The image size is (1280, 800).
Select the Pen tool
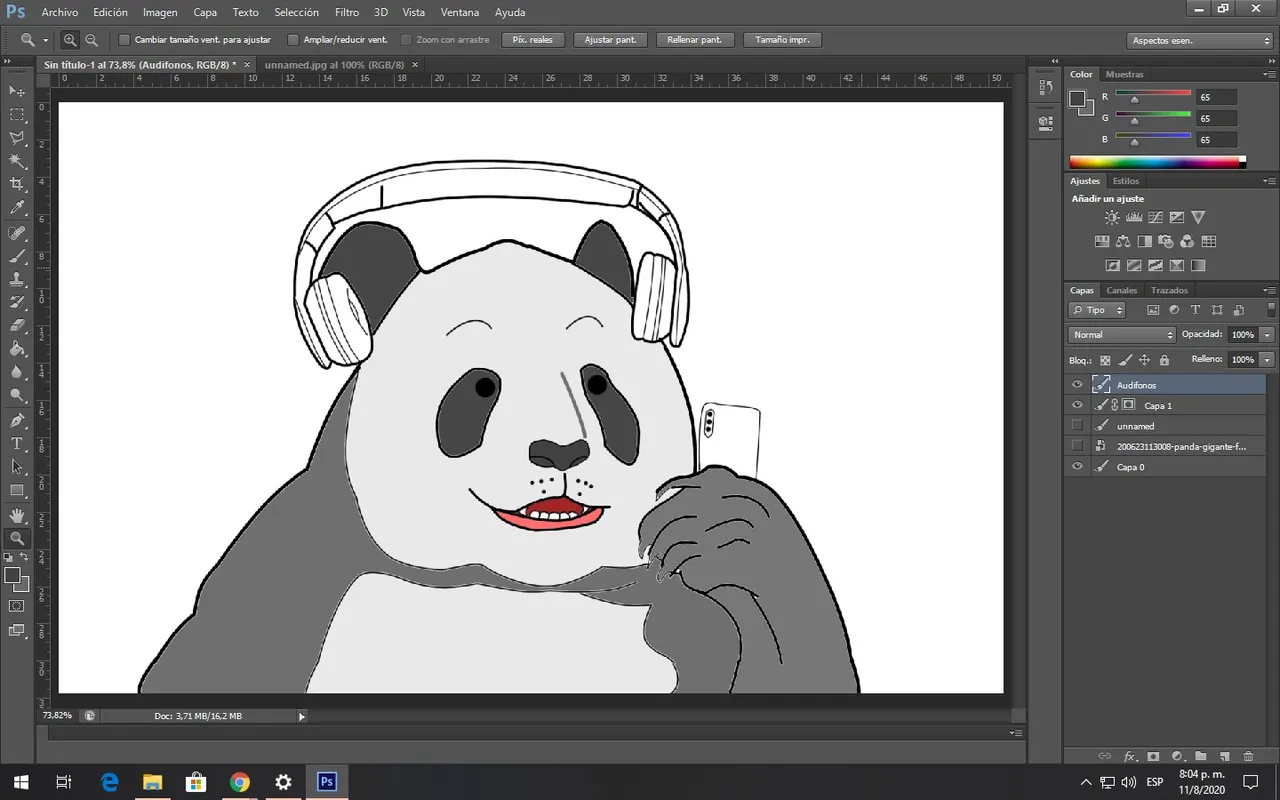pyautogui.click(x=17, y=420)
